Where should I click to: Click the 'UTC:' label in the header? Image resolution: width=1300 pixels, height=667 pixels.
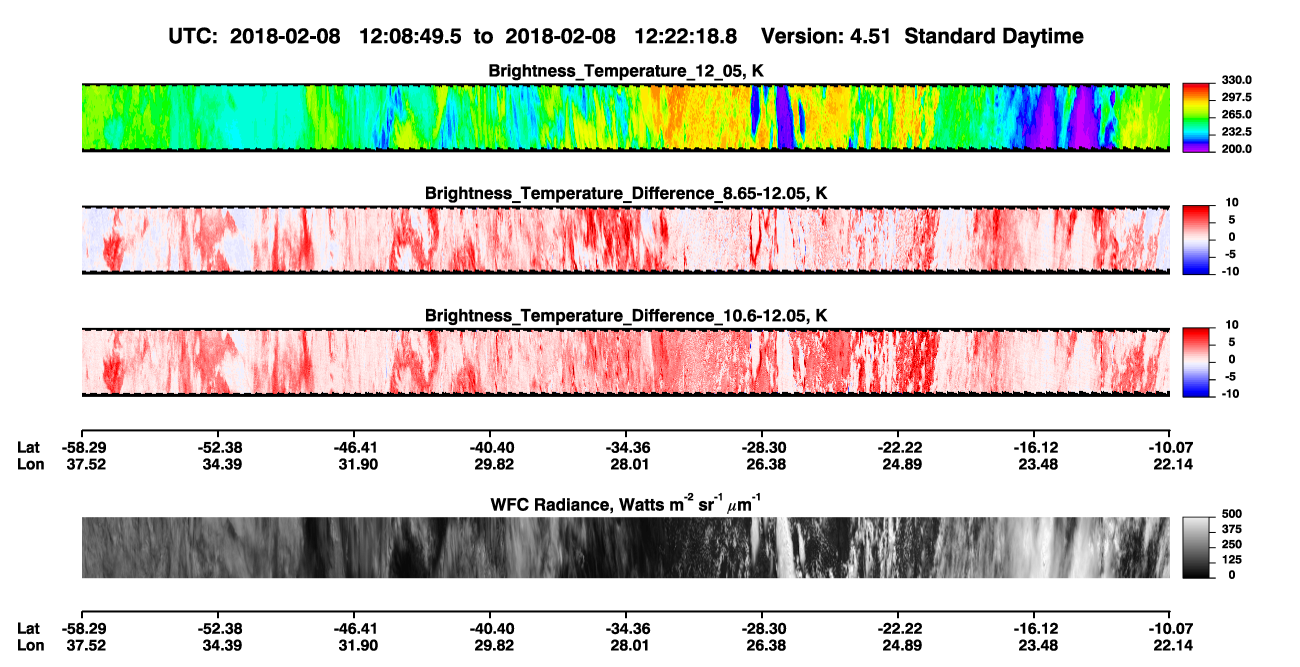[192, 36]
